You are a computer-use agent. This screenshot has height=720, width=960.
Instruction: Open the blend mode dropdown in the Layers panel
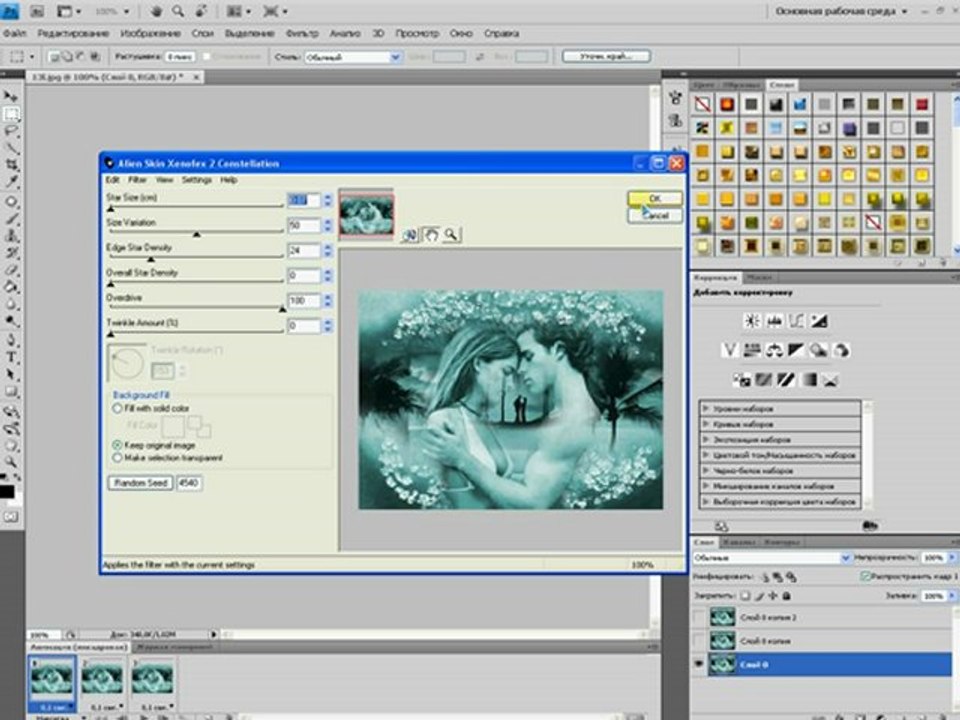click(771, 558)
